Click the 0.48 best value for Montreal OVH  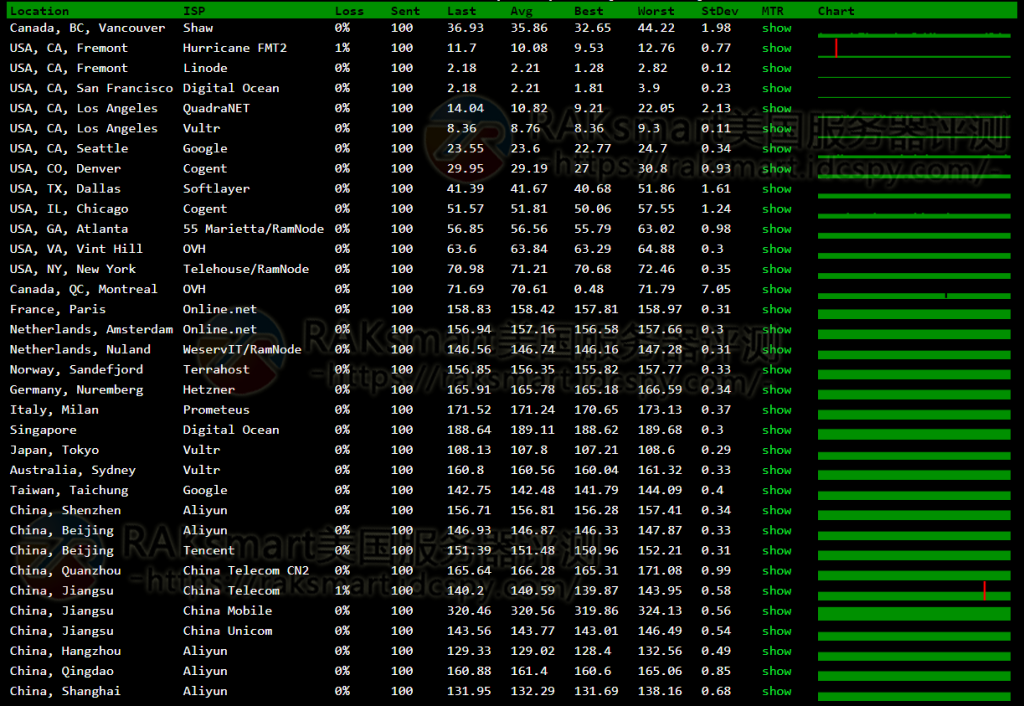click(x=588, y=289)
